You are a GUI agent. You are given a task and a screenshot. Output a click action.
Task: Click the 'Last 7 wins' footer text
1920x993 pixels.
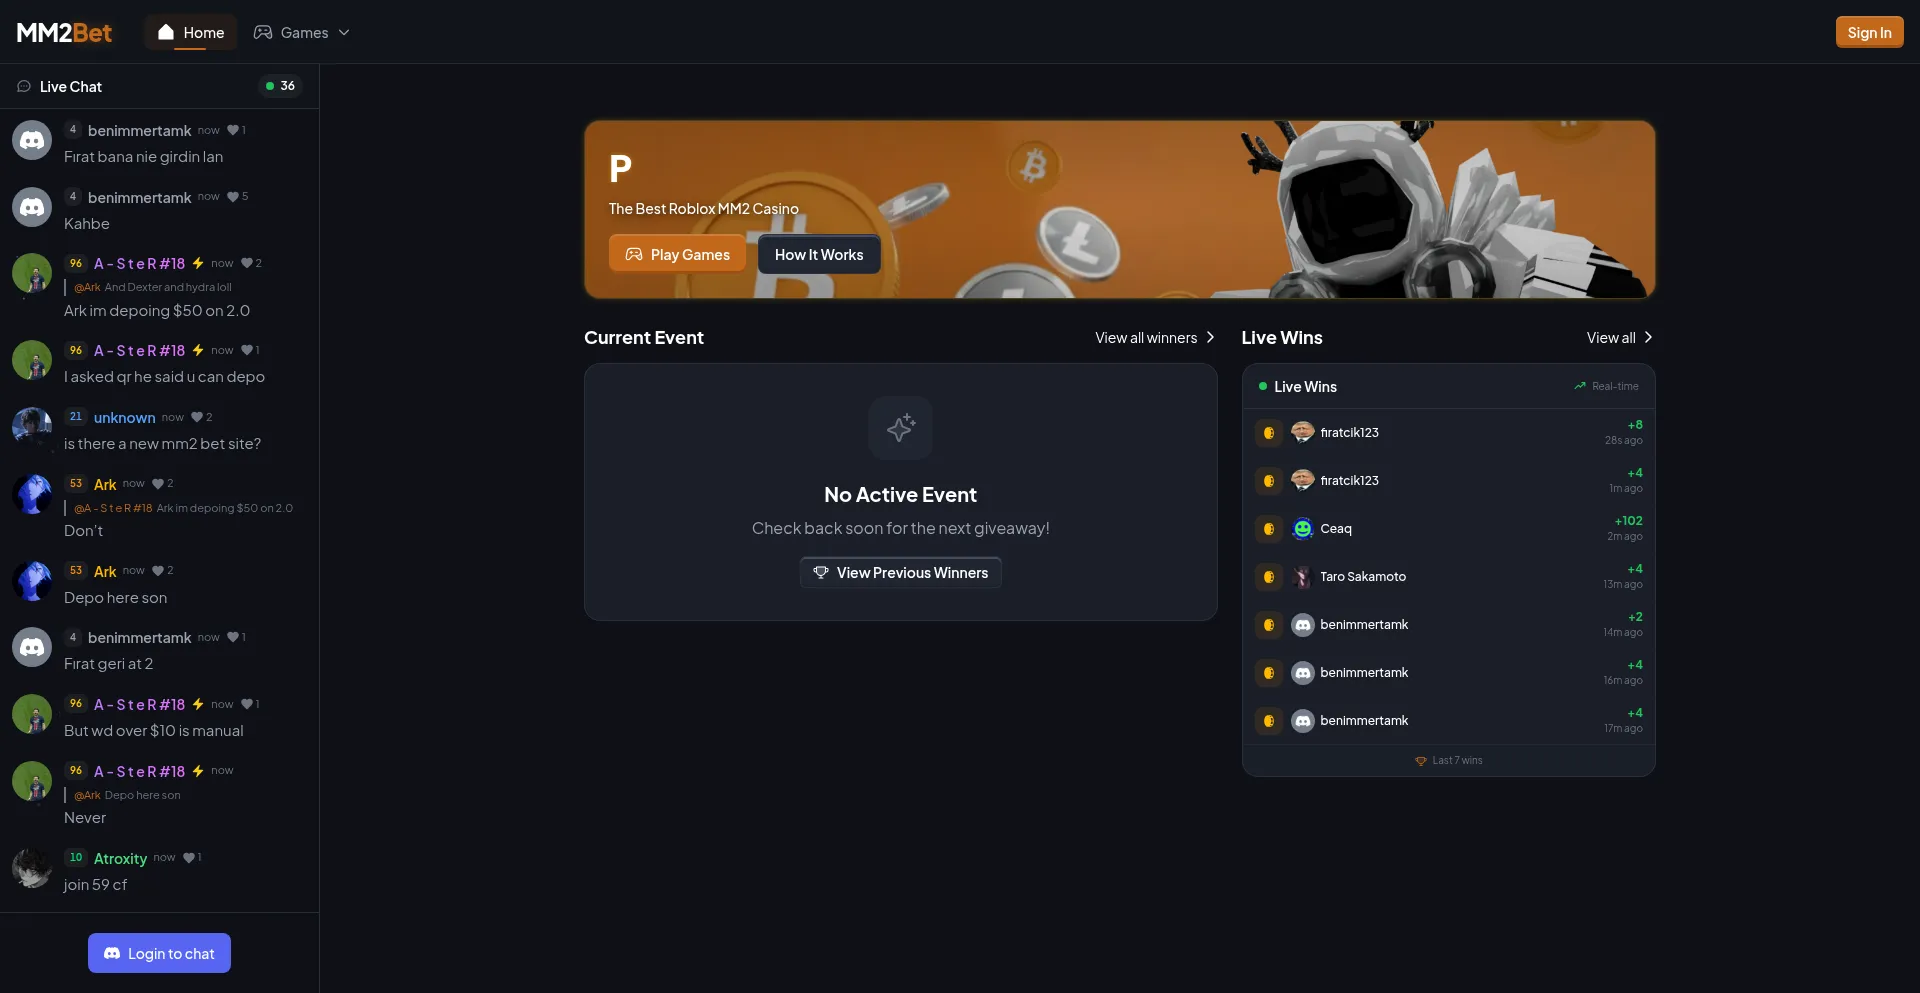point(1457,761)
